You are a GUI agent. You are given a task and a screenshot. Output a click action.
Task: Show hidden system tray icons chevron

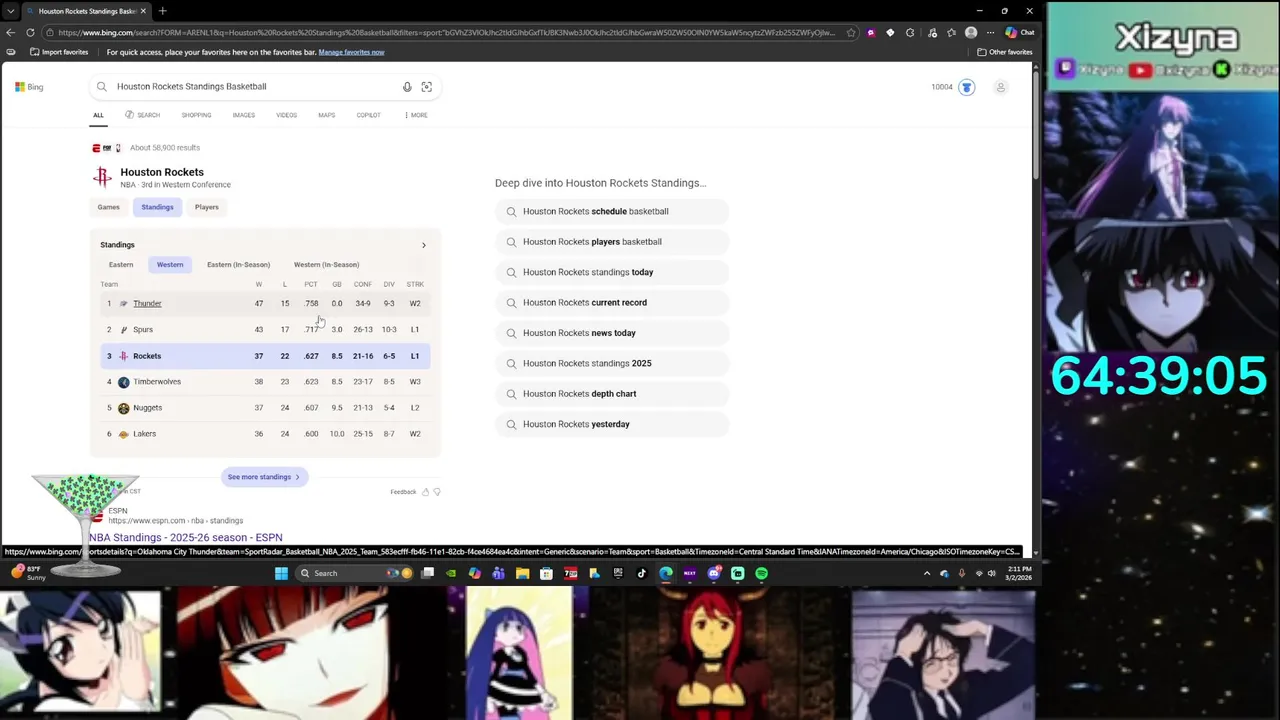pyautogui.click(x=927, y=573)
